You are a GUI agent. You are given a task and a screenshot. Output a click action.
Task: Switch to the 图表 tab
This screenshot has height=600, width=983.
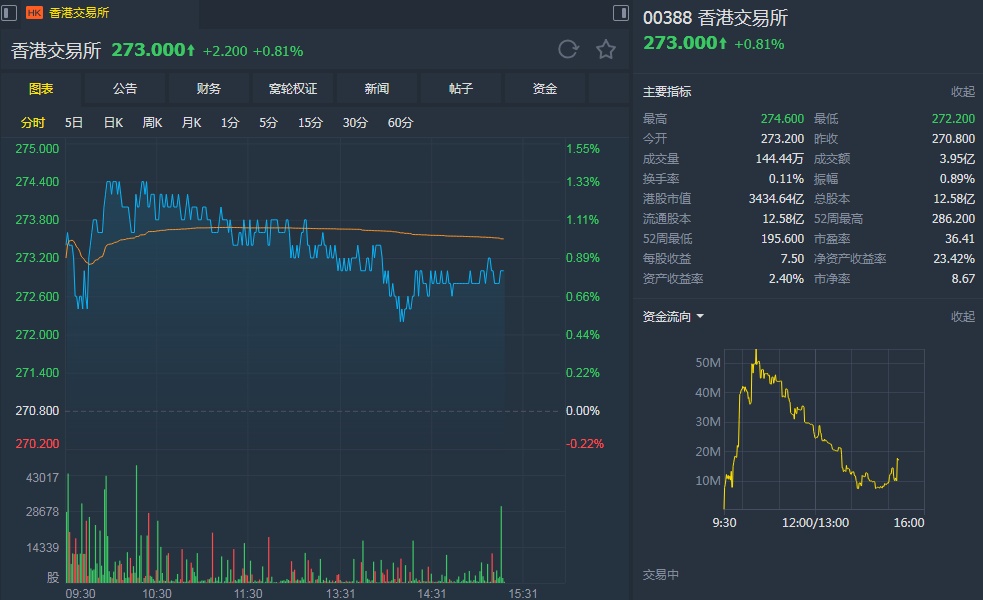pos(41,88)
